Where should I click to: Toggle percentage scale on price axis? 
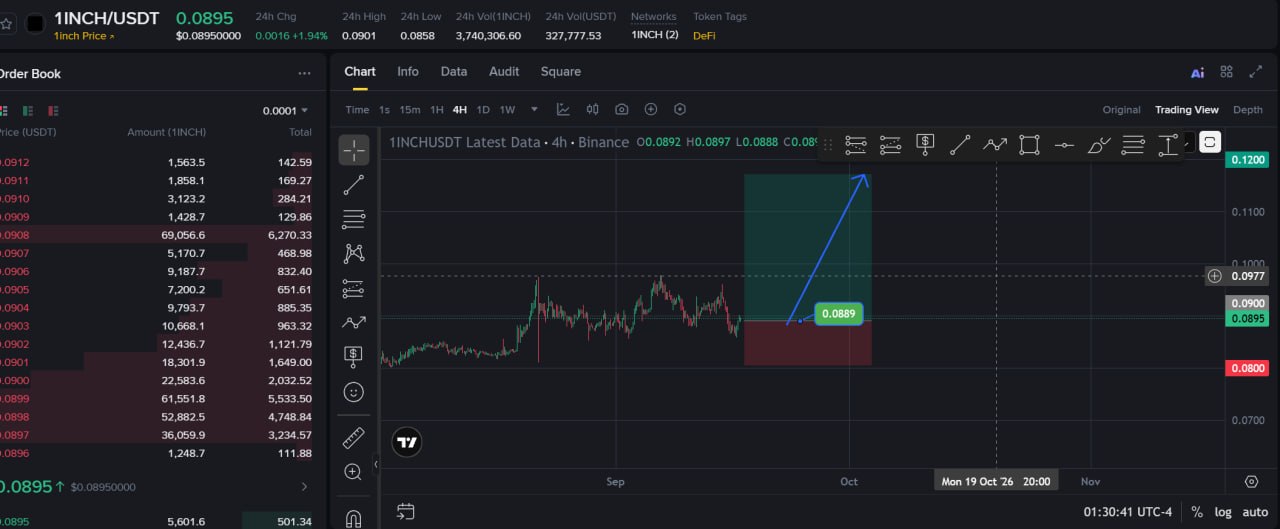(1197, 512)
